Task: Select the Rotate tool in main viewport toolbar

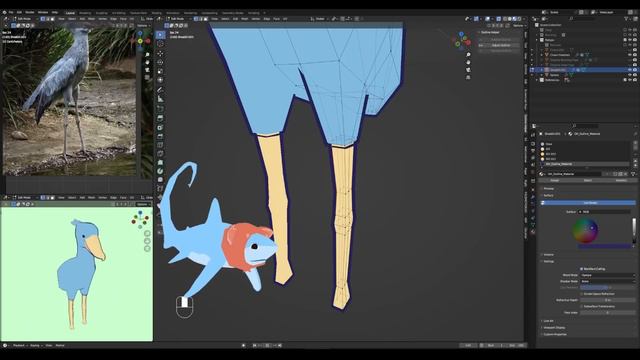Action: point(160,62)
